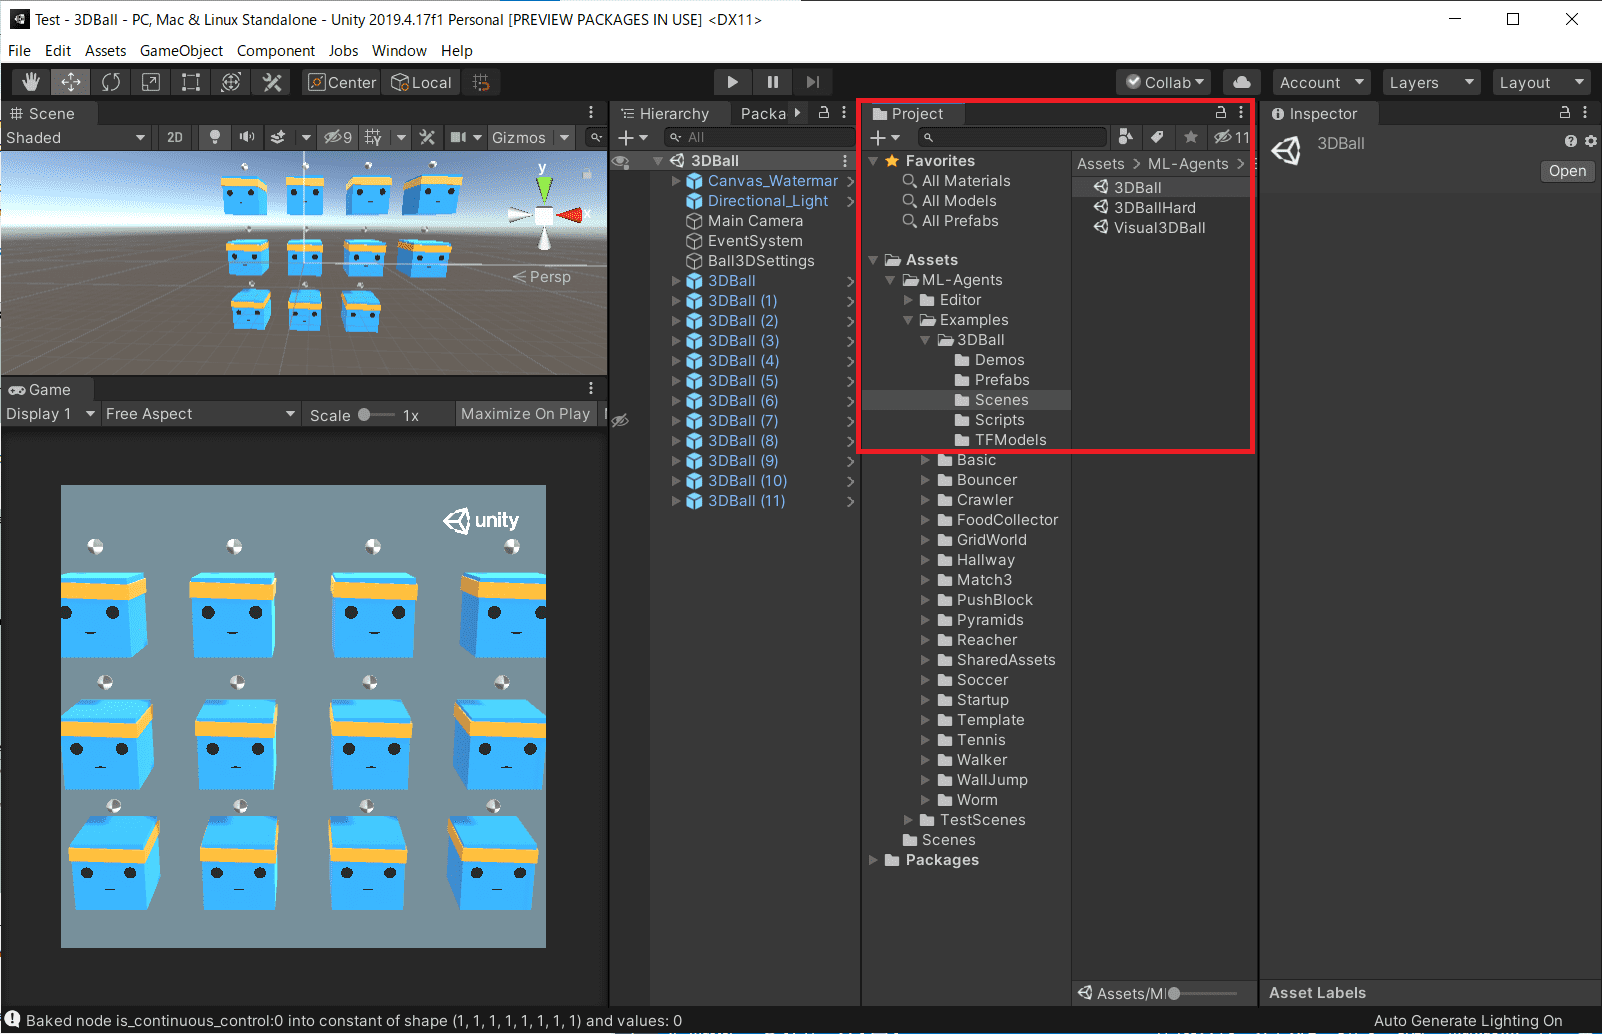Viewport: 1602px width, 1034px height.
Task: Select the Rotate tool
Action: (x=111, y=82)
